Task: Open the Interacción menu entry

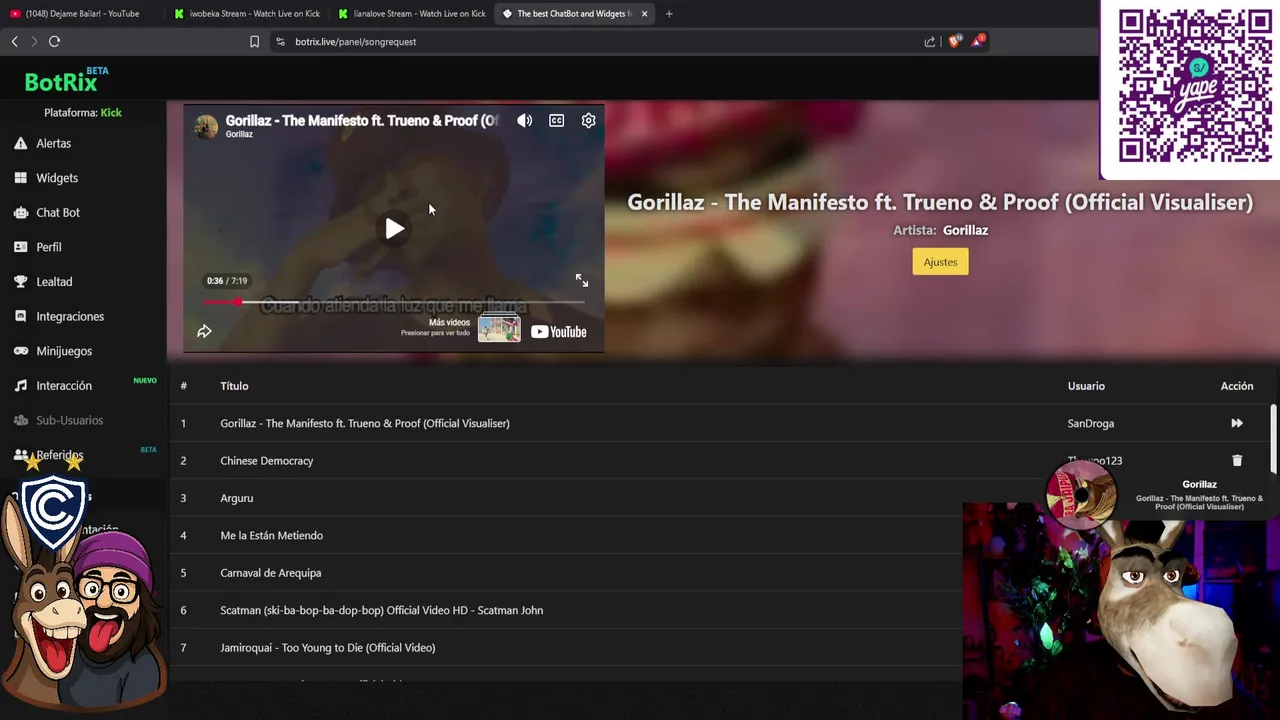Action: point(64,386)
